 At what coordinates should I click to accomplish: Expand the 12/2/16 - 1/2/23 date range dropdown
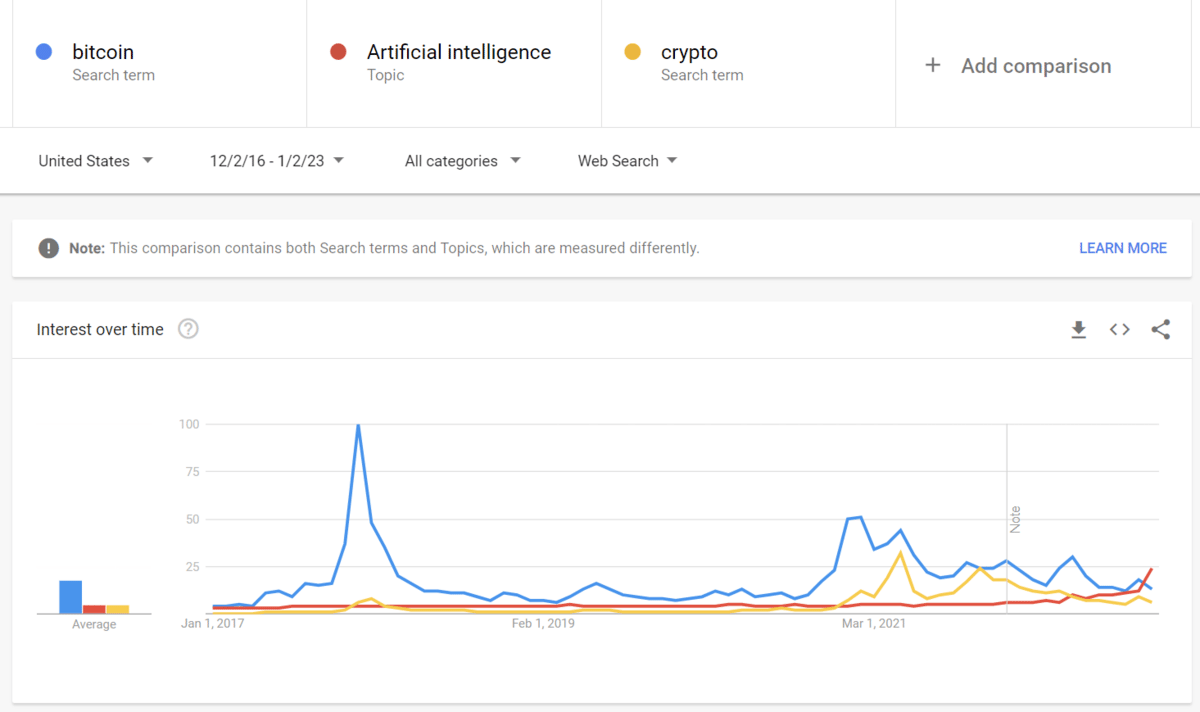276,161
